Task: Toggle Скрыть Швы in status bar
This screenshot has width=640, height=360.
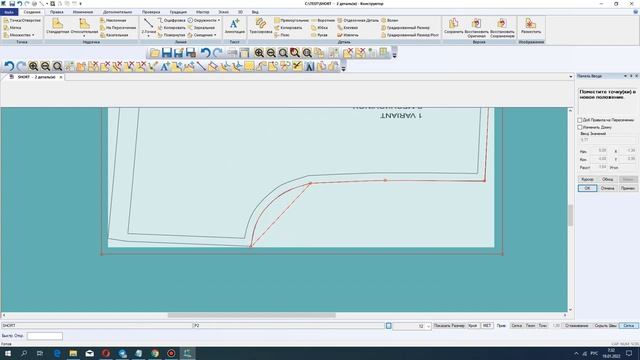Action: 605,326
